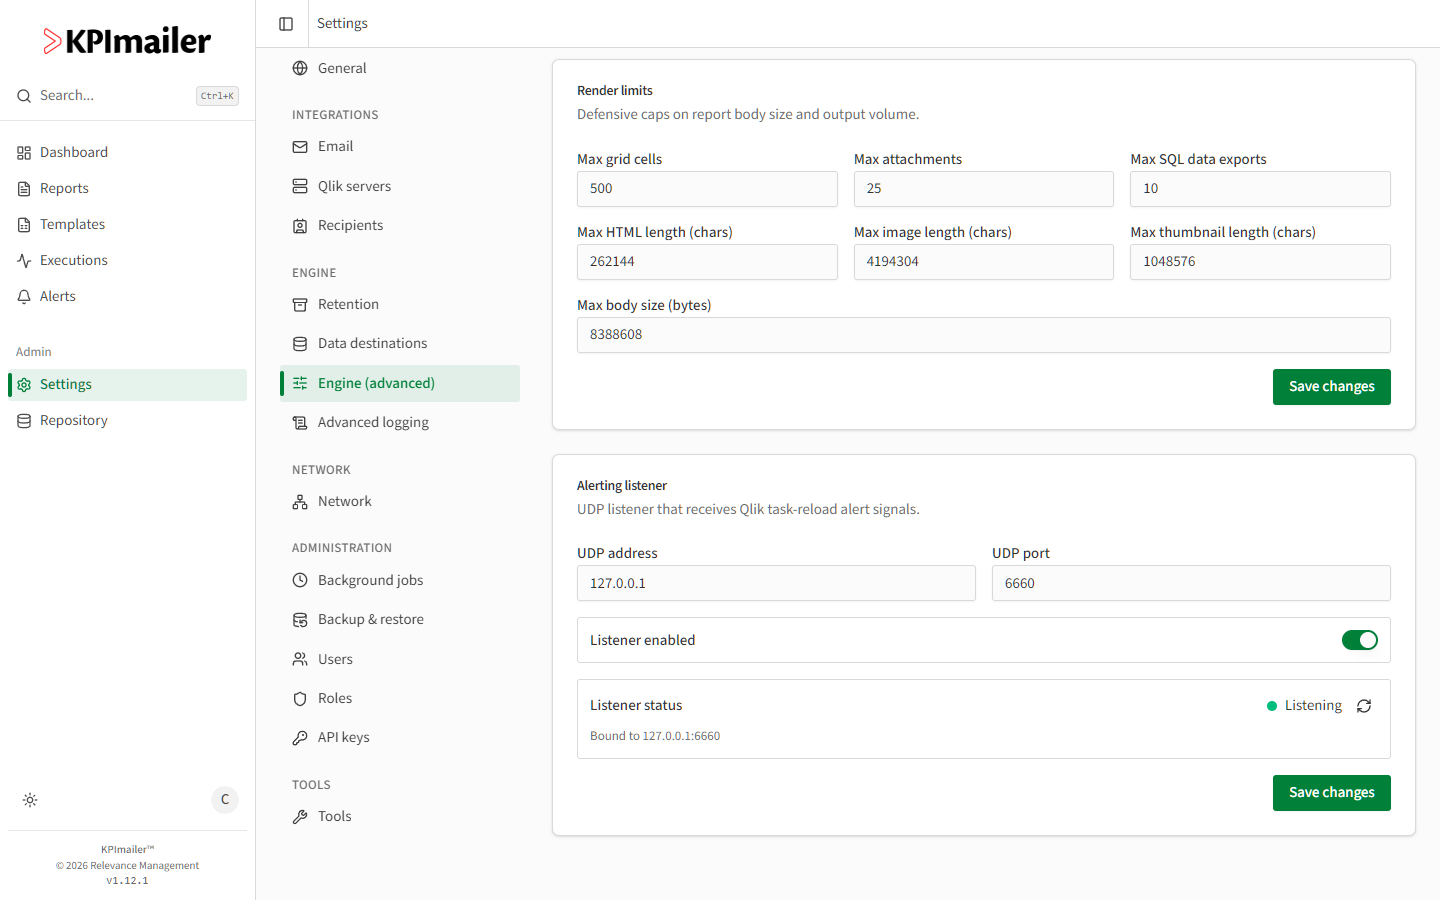Refresh the listener status
Screen dimensions: 1440x900
tap(1364, 706)
